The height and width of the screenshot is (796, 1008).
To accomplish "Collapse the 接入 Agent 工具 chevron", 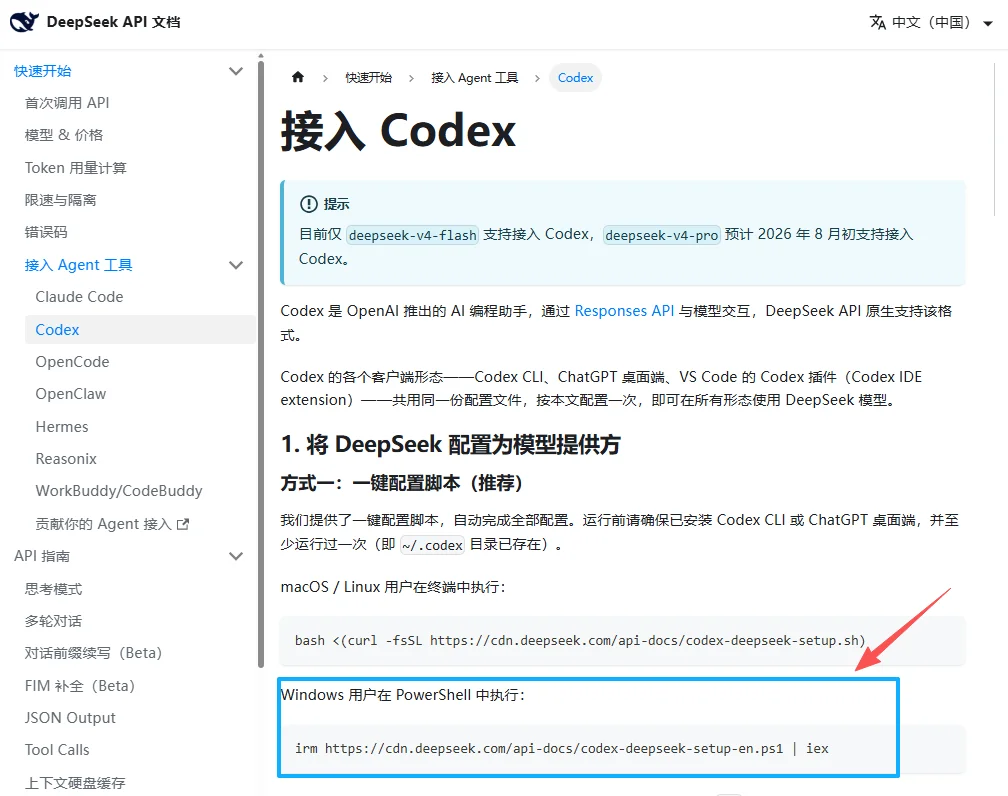I will click(236, 265).
